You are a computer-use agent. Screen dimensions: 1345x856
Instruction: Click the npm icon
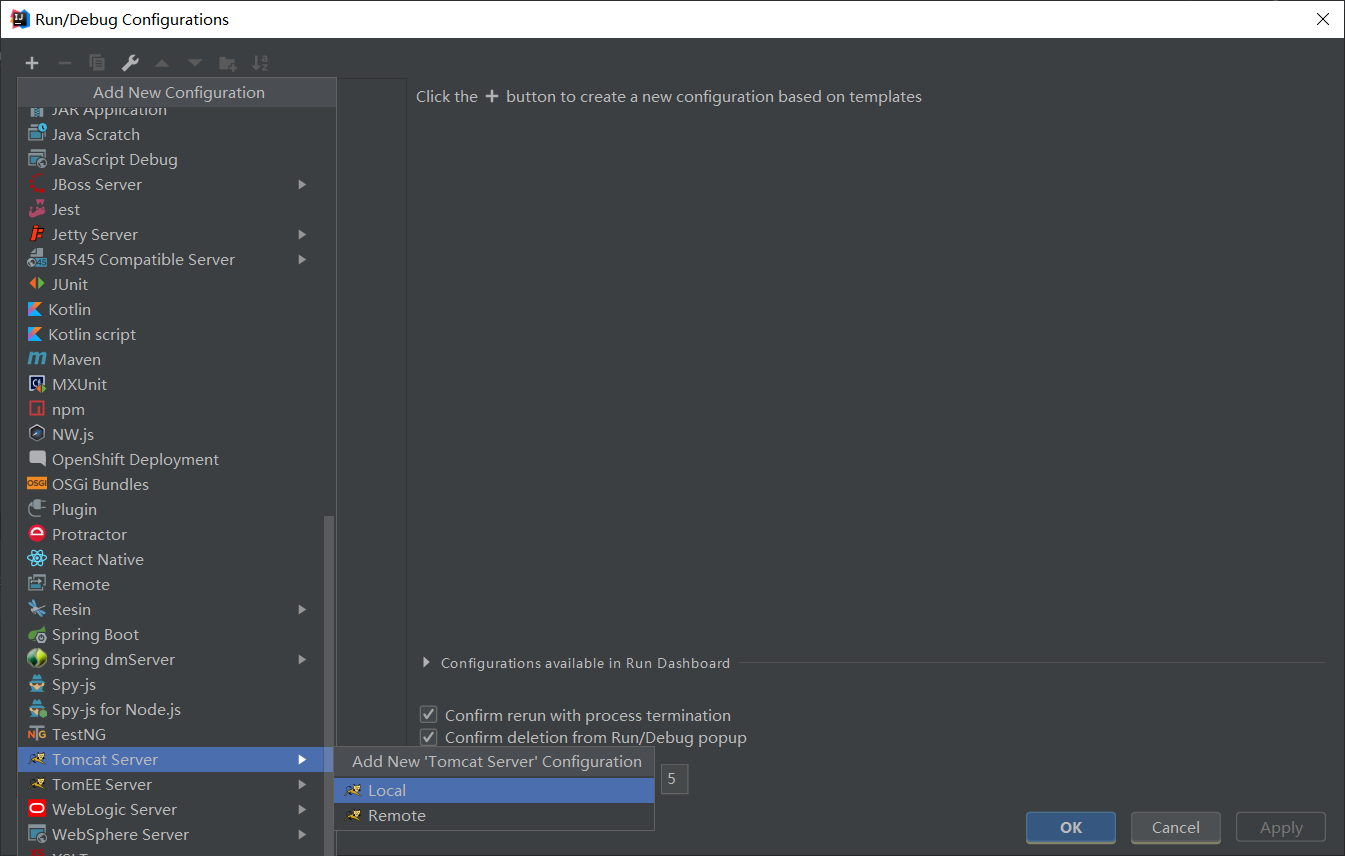(x=37, y=409)
